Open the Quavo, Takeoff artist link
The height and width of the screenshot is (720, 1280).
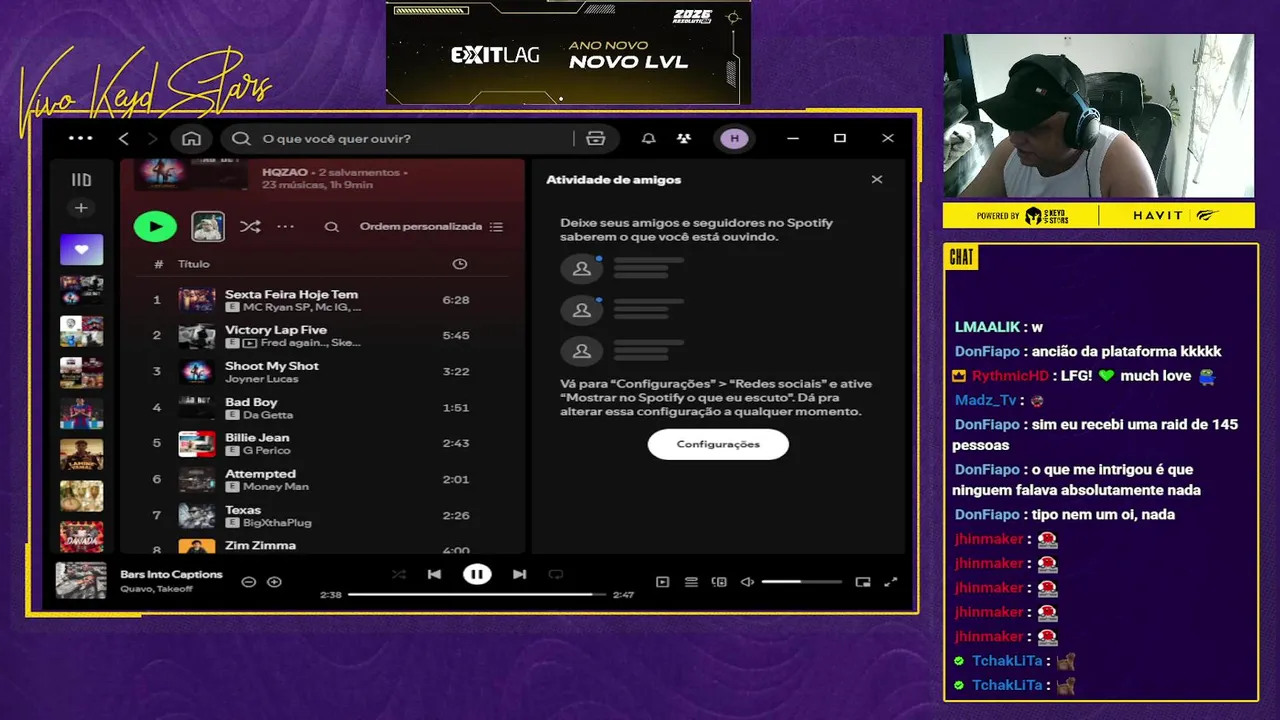[x=157, y=589]
